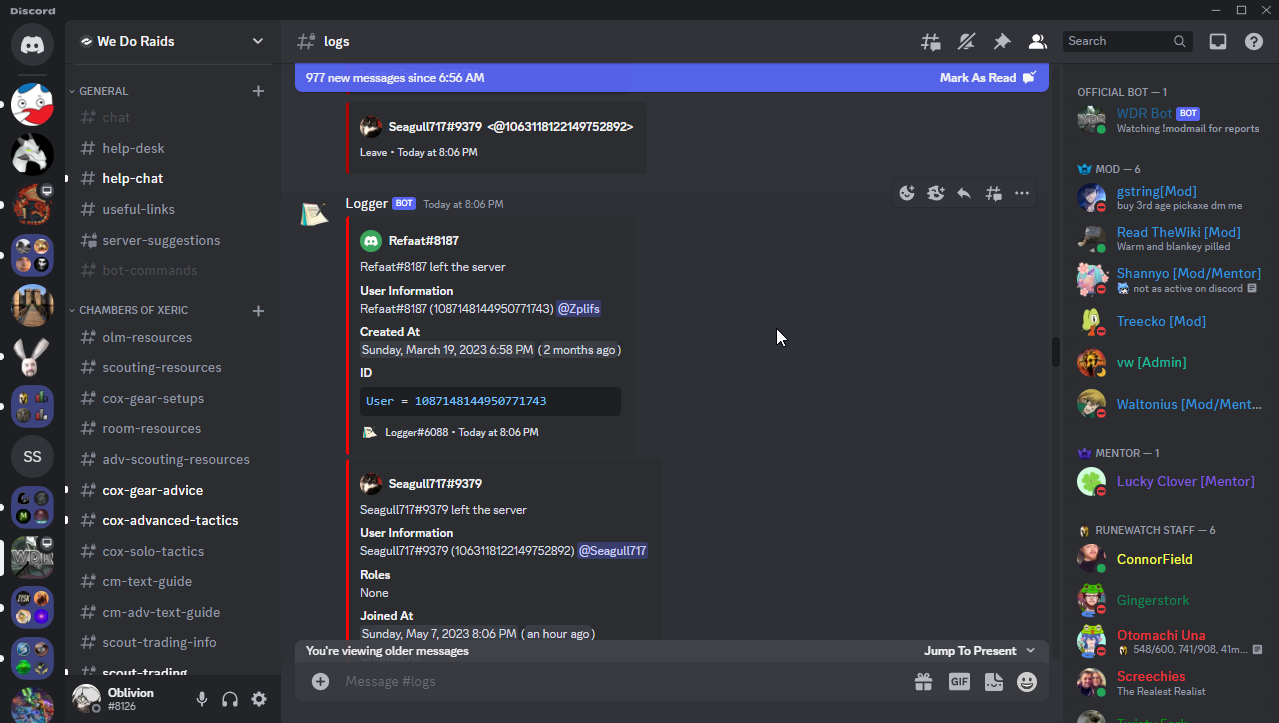Image resolution: width=1279 pixels, height=723 pixels.
Task: Click the Search input field
Action: pyautogui.click(x=1128, y=41)
